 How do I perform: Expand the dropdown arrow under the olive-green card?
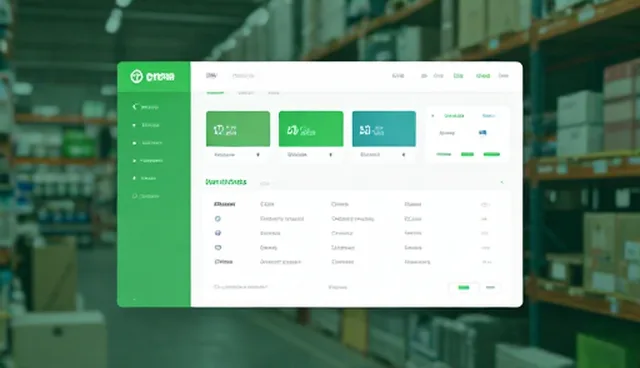click(258, 155)
